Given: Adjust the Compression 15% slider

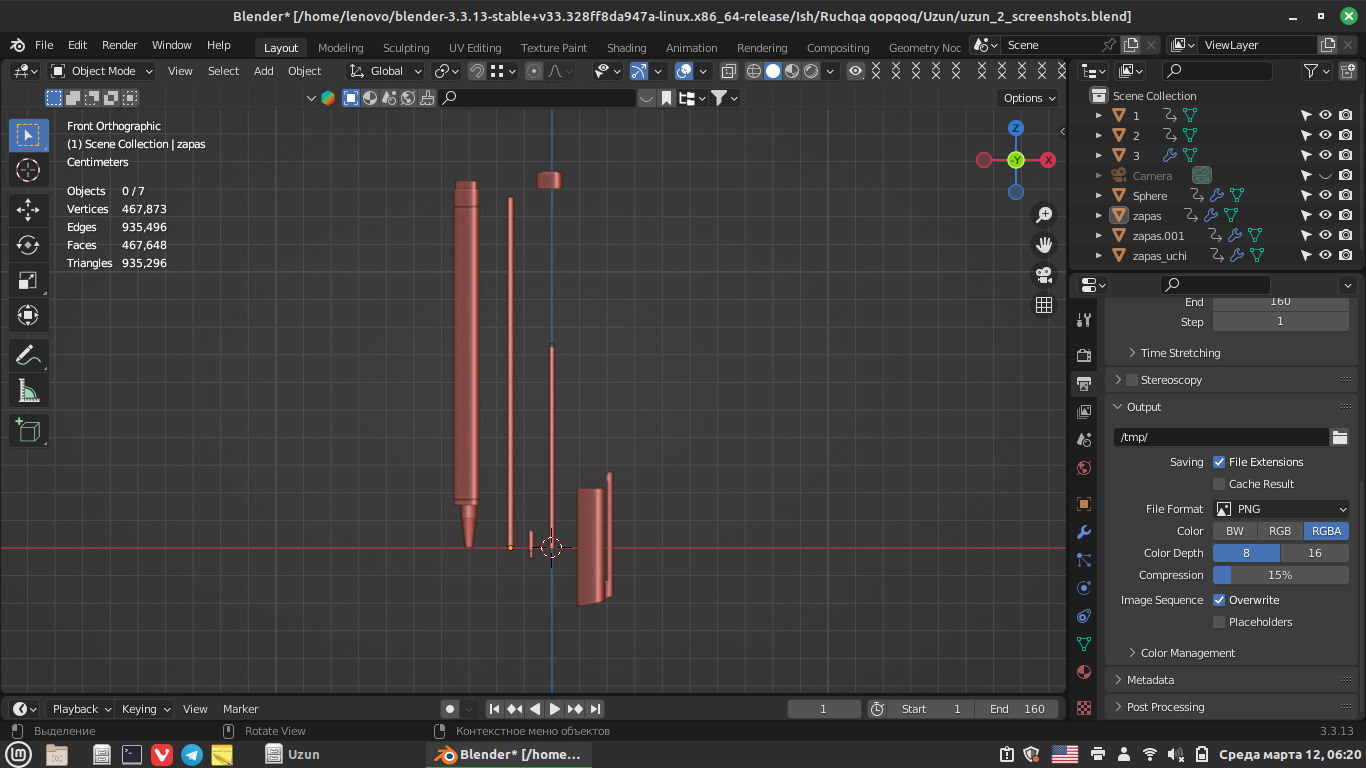Looking at the screenshot, I should pos(1281,575).
